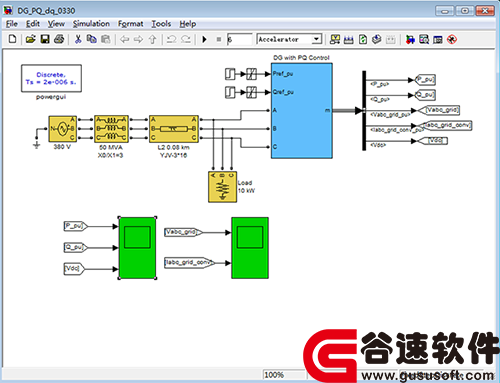
Task: Go up to parent system arrow
Action: 153,39
